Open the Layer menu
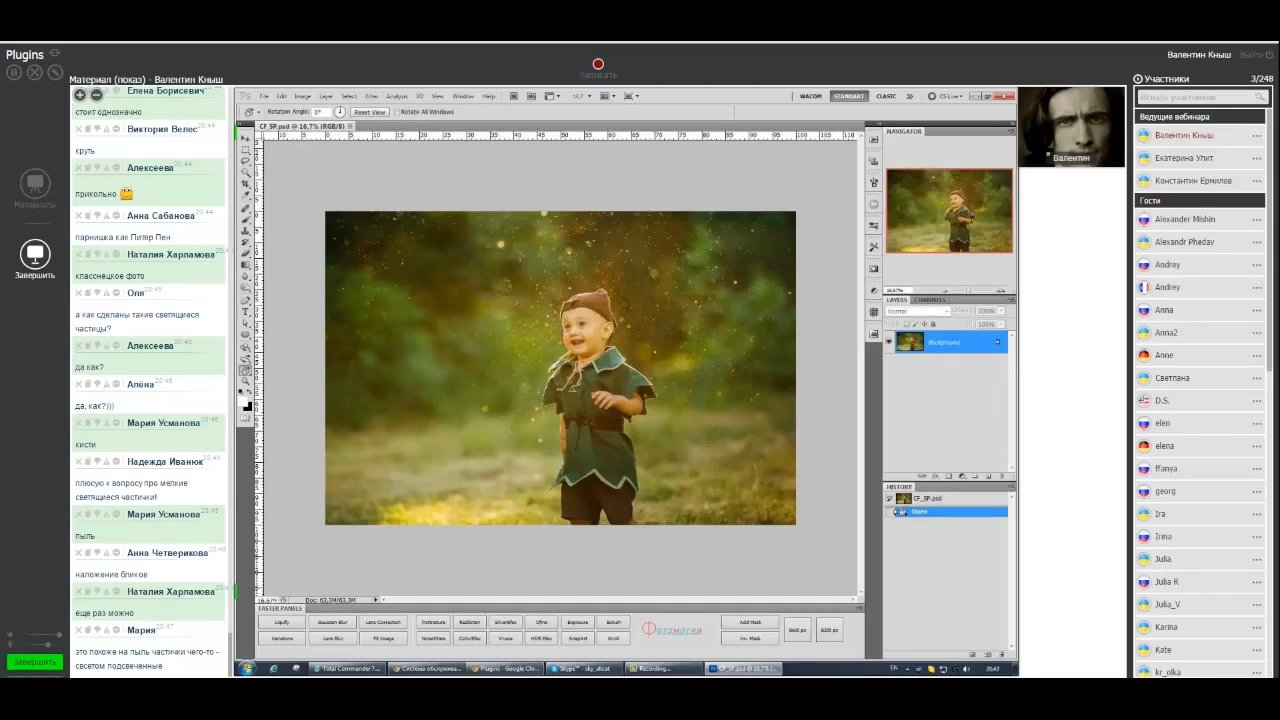Screen dimensions: 1280x720 click(x=326, y=96)
